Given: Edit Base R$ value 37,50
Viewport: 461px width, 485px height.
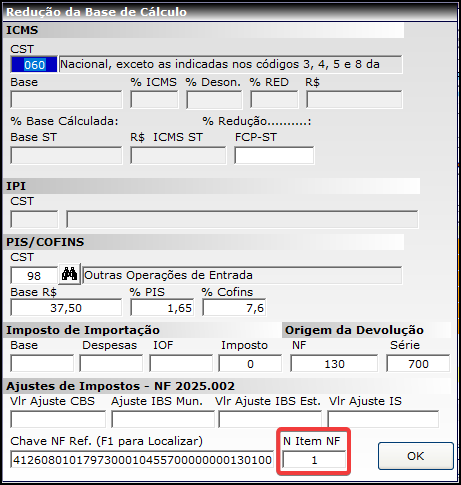Looking at the screenshot, I should 66,307.
